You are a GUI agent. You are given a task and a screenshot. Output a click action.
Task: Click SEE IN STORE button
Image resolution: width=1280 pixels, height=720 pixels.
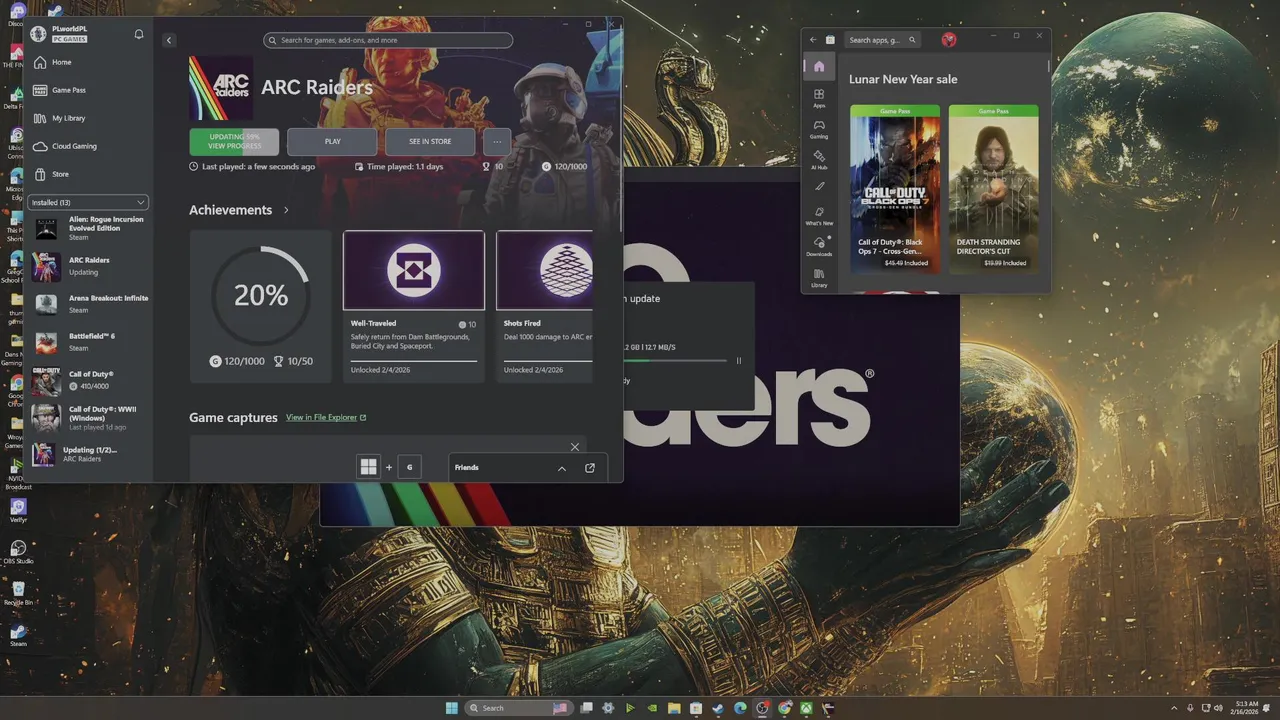[x=430, y=141]
